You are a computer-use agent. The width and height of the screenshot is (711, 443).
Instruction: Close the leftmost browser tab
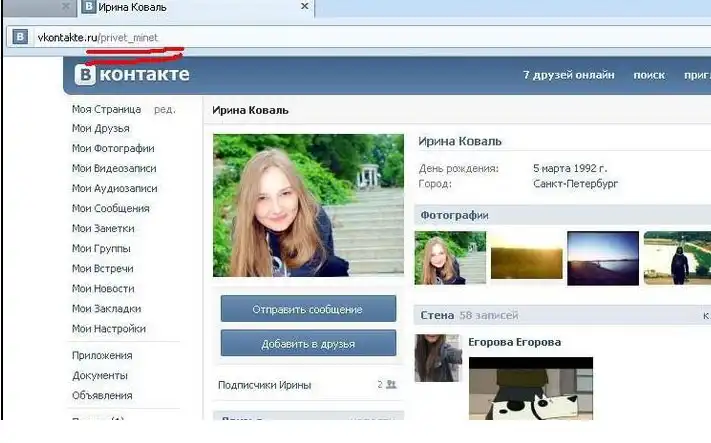(x=67, y=7)
